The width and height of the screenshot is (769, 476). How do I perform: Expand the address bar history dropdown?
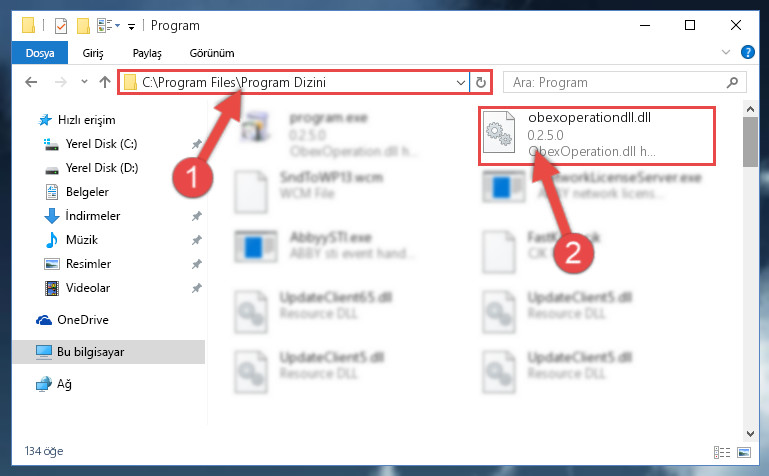[x=461, y=82]
